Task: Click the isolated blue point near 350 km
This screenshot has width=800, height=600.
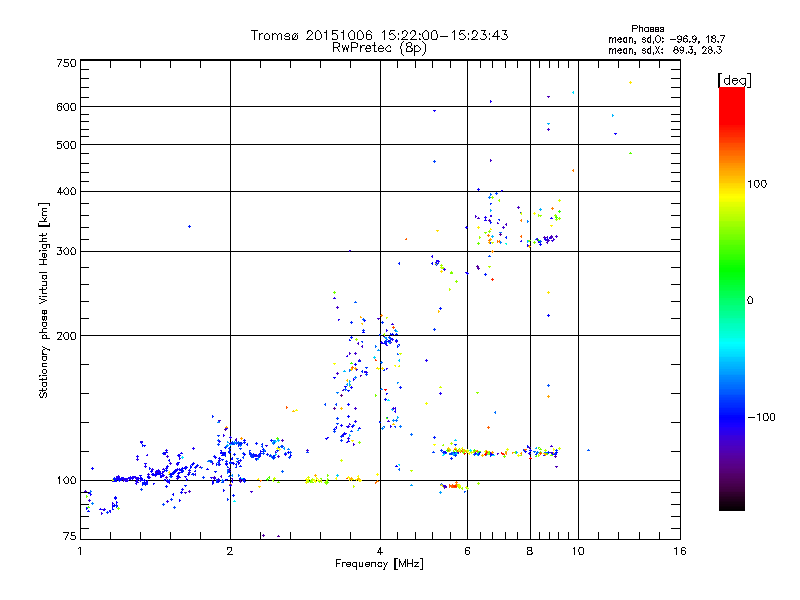Action: (x=189, y=227)
